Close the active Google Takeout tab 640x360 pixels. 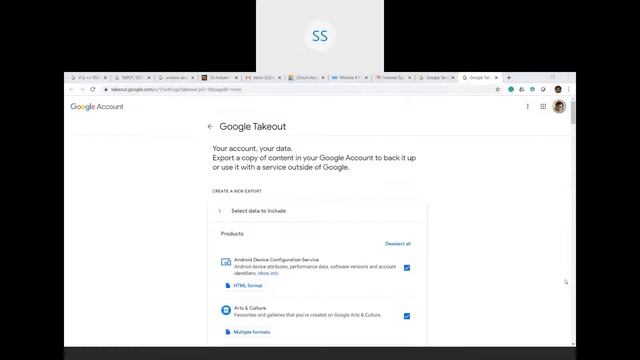496,78
